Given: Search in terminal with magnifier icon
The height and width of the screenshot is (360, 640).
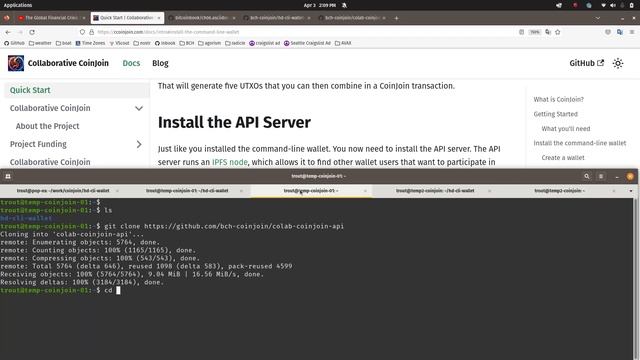Looking at the screenshot, I should pos(587,176).
